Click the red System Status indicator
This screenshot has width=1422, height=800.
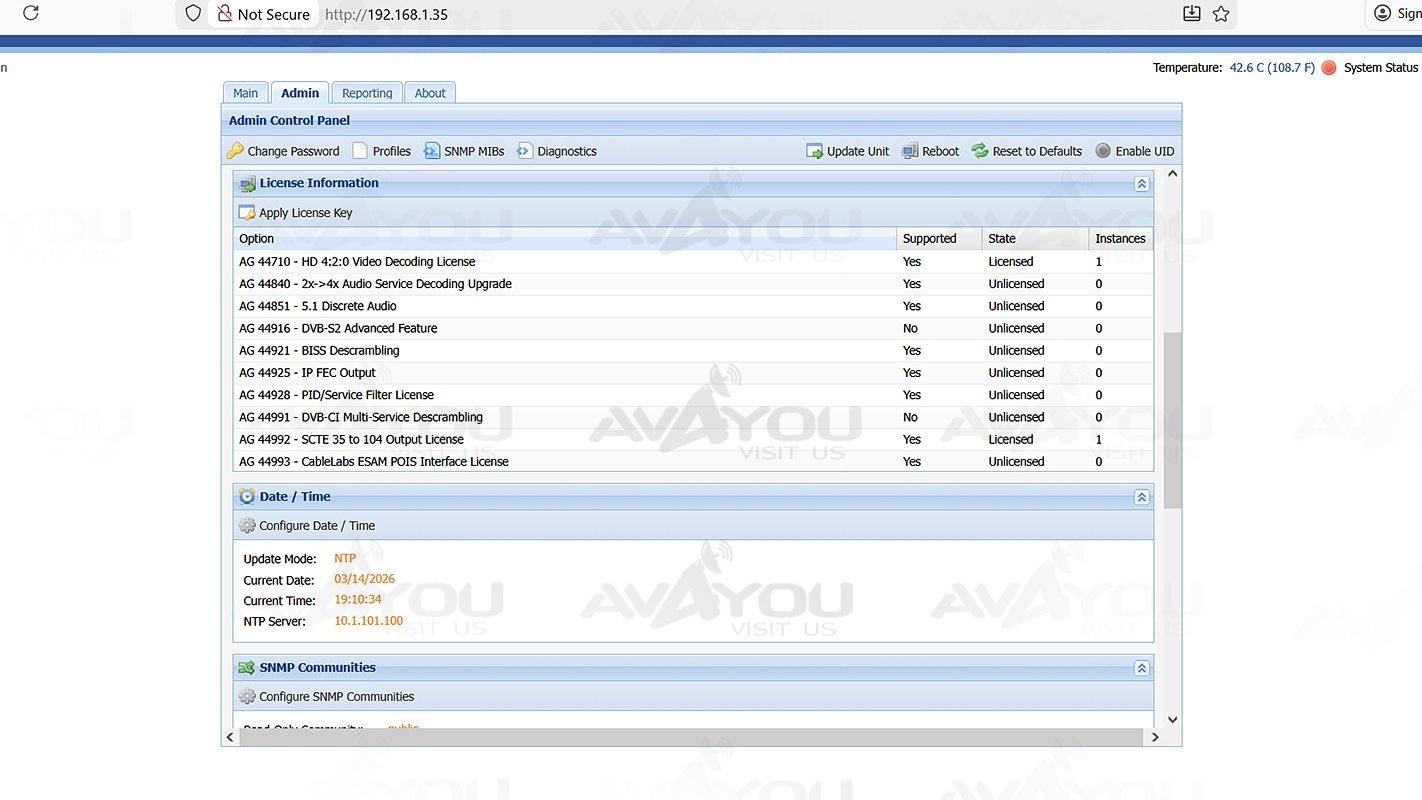pos(1329,68)
